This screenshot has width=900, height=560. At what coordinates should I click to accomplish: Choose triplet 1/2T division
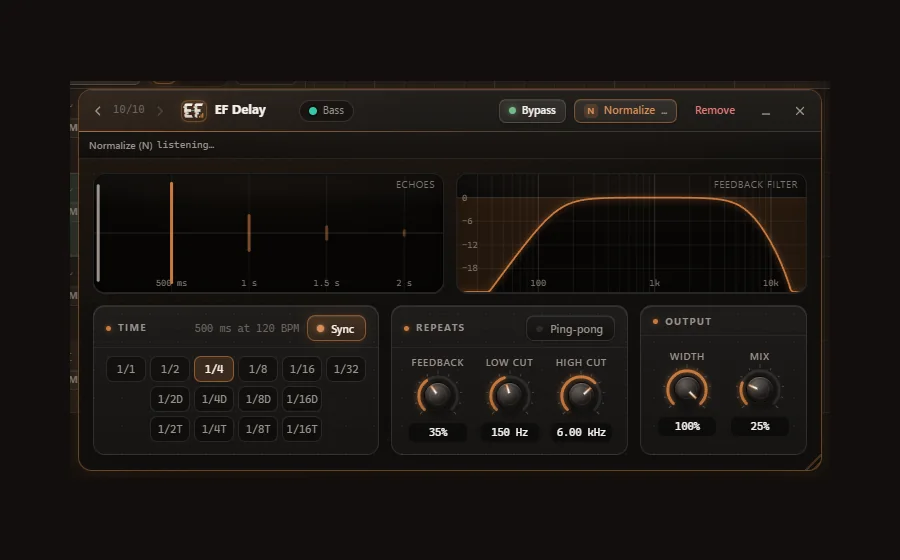pos(170,429)
